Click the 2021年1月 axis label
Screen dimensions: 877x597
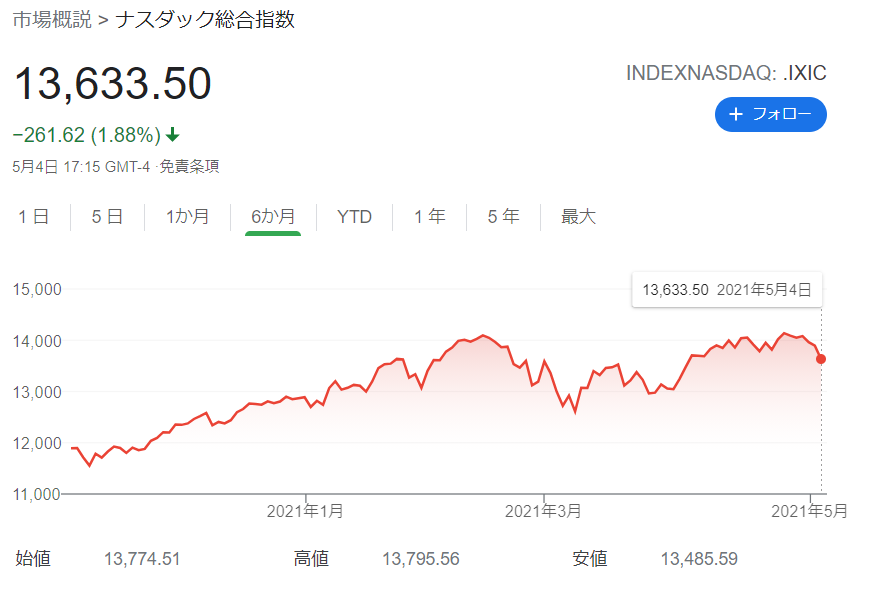305,511
